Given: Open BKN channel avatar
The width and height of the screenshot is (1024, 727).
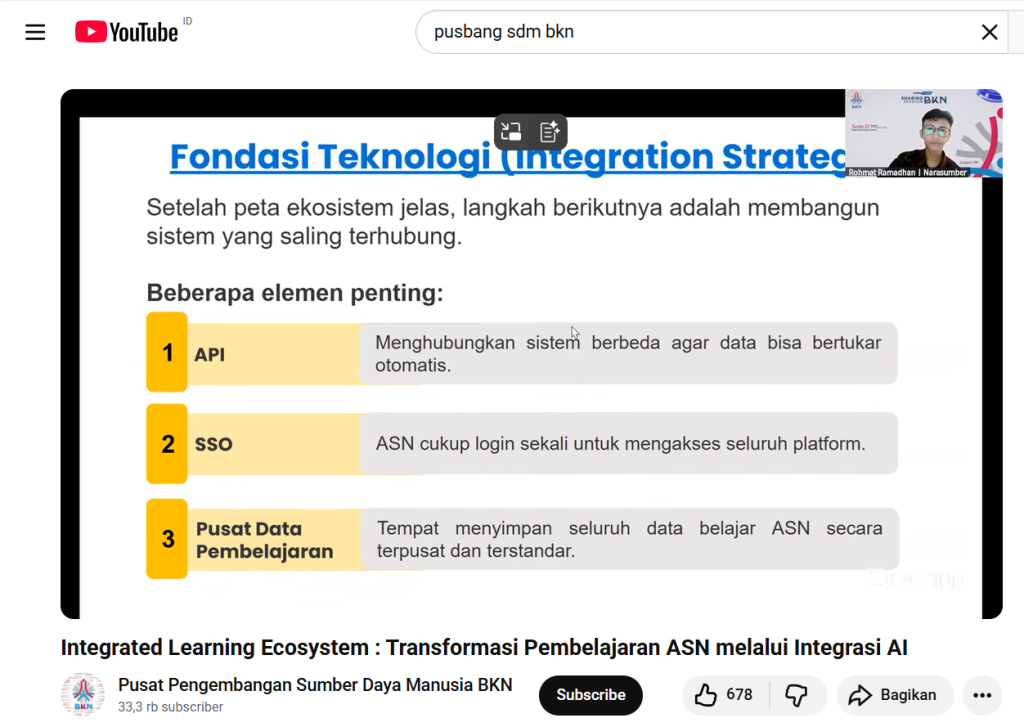Looking at the screenshot, I should (x=83, y=695).
